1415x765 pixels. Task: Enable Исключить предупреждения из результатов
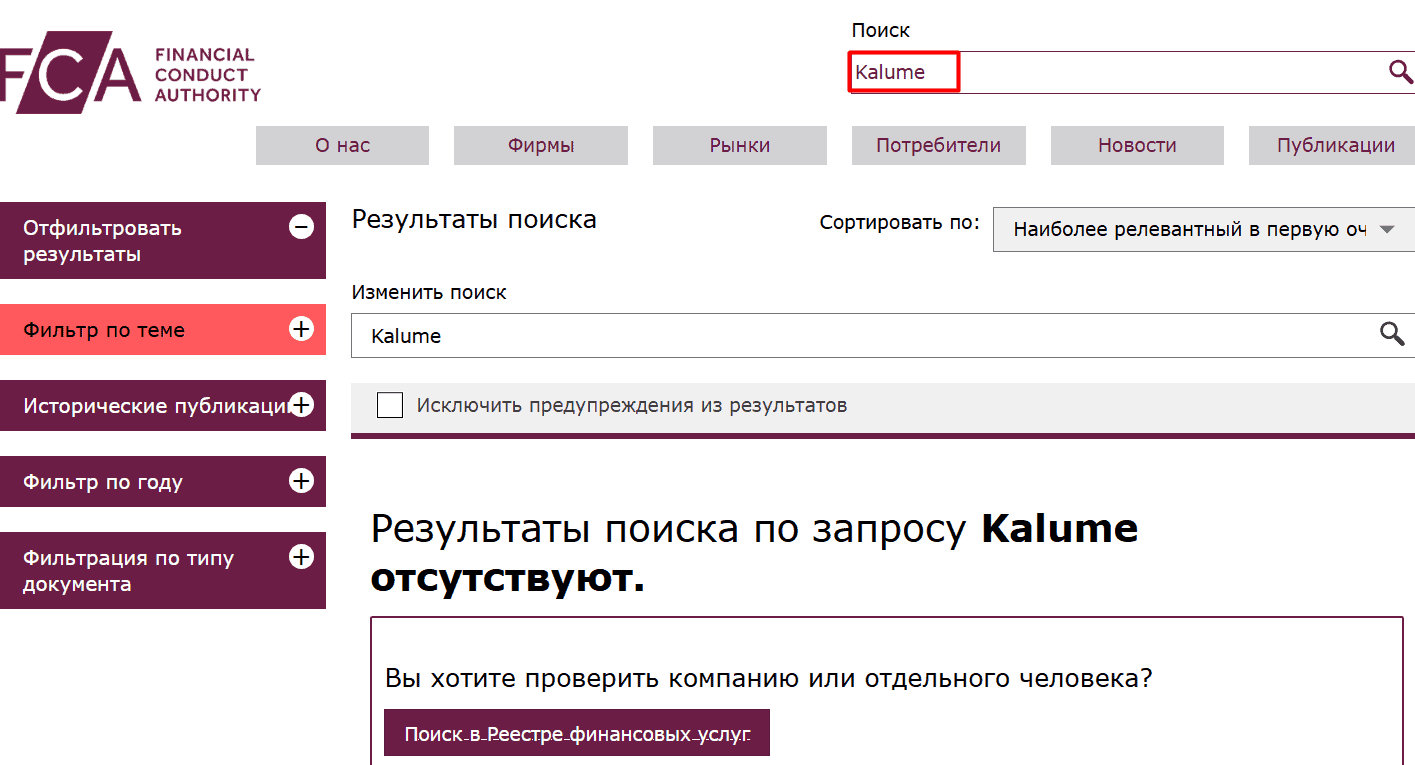pyautogui.click(x=389, y=405)
